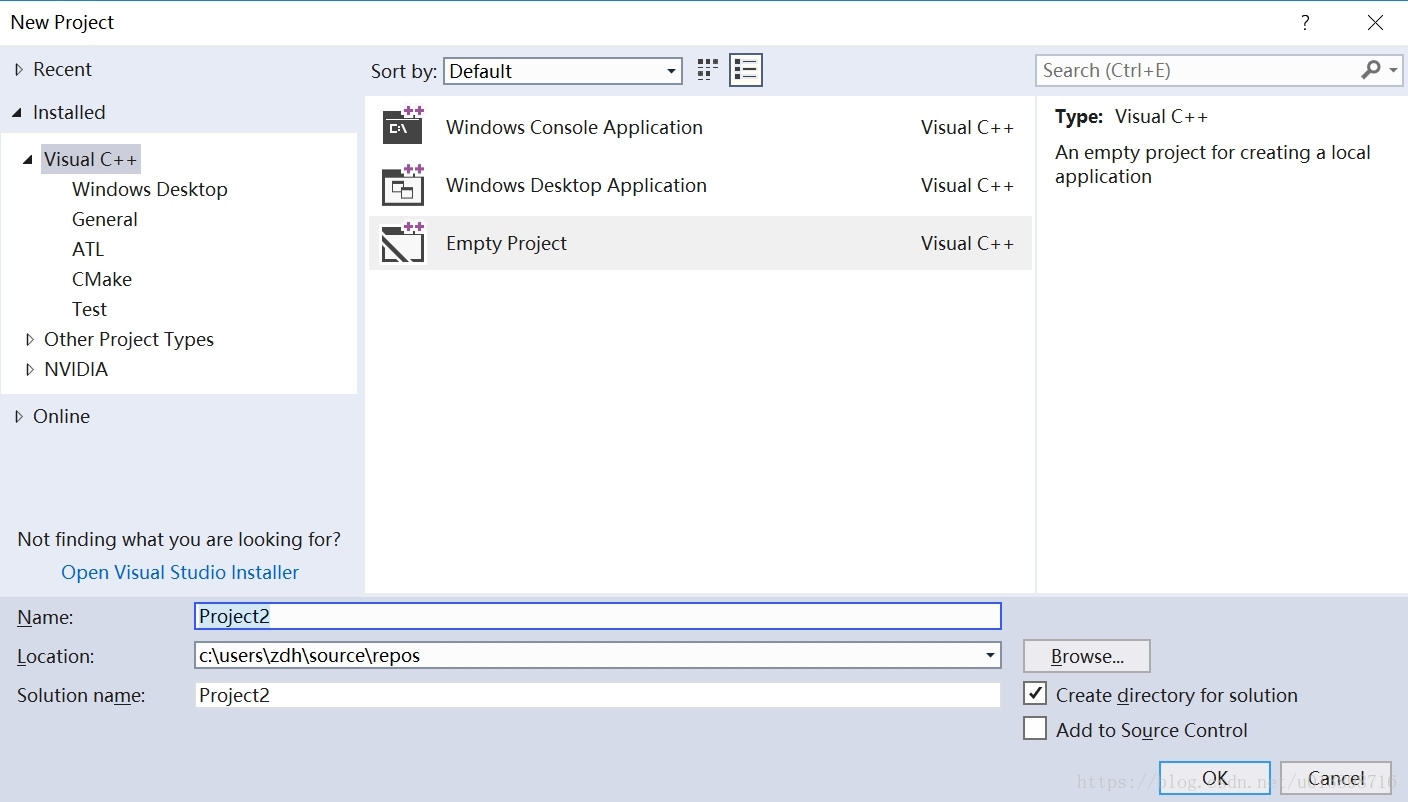Click the Installed section label
This screenshot has width=1408, height=802.
point(69,112)
